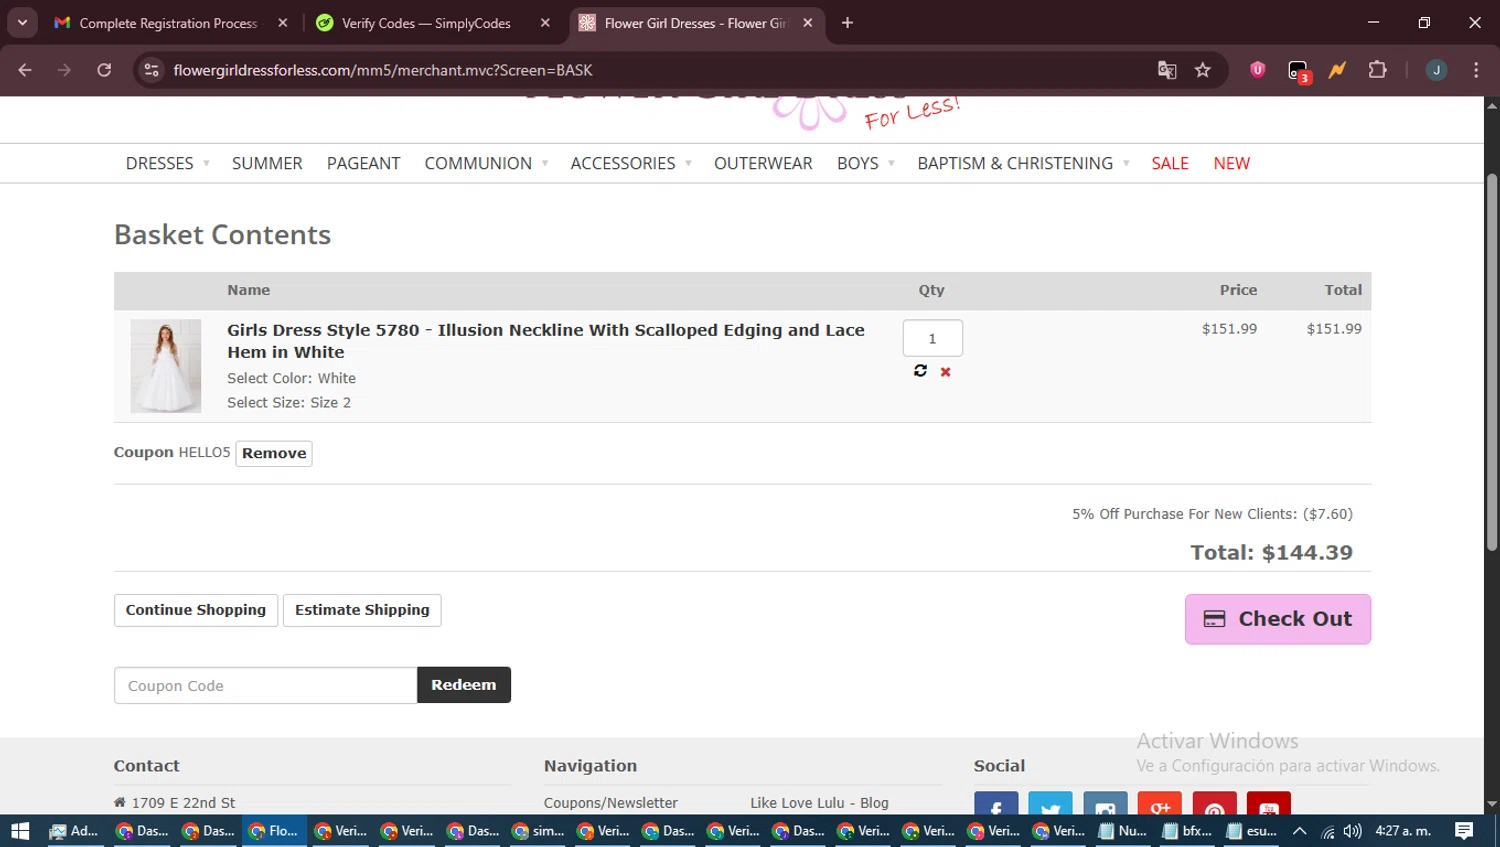This screenshot has height=847, width=1500.
Task: Switch to Verify Codes — SimplyCodes tab
Action: [426, 23]
